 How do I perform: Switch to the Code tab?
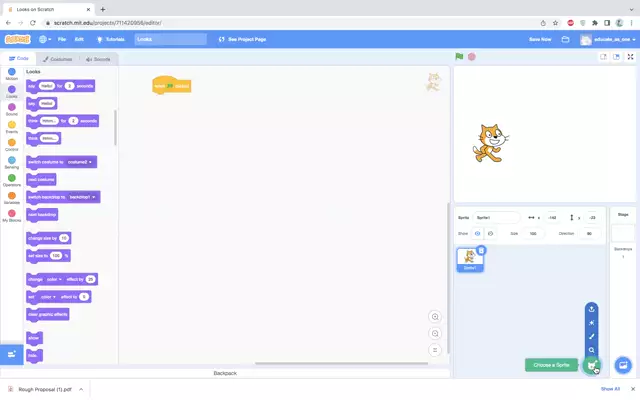pyautogui.click(x=18, y=59)
